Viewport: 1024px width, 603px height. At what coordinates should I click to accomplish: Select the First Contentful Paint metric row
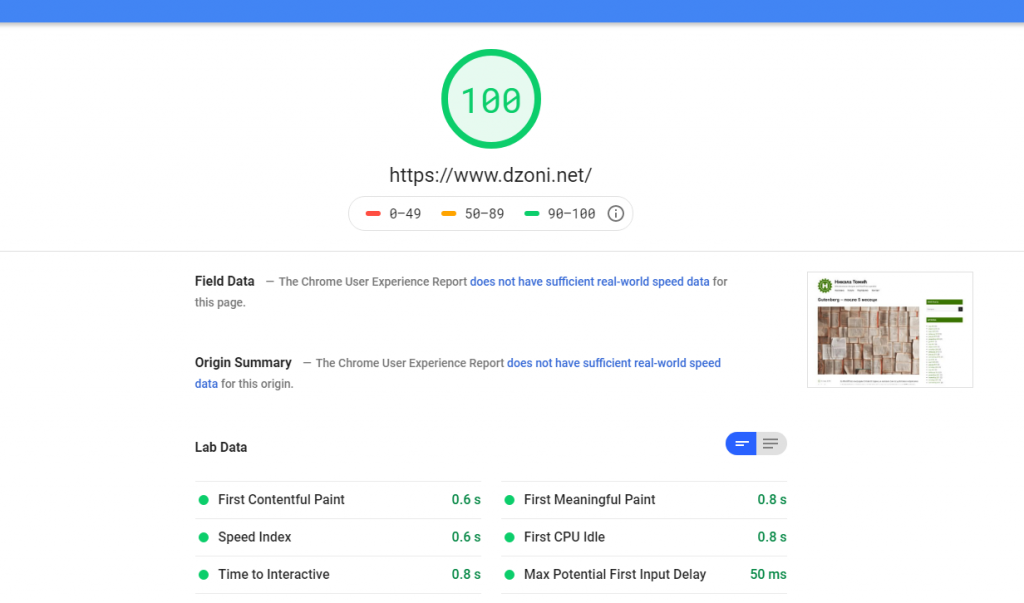[x=338, y=500]
